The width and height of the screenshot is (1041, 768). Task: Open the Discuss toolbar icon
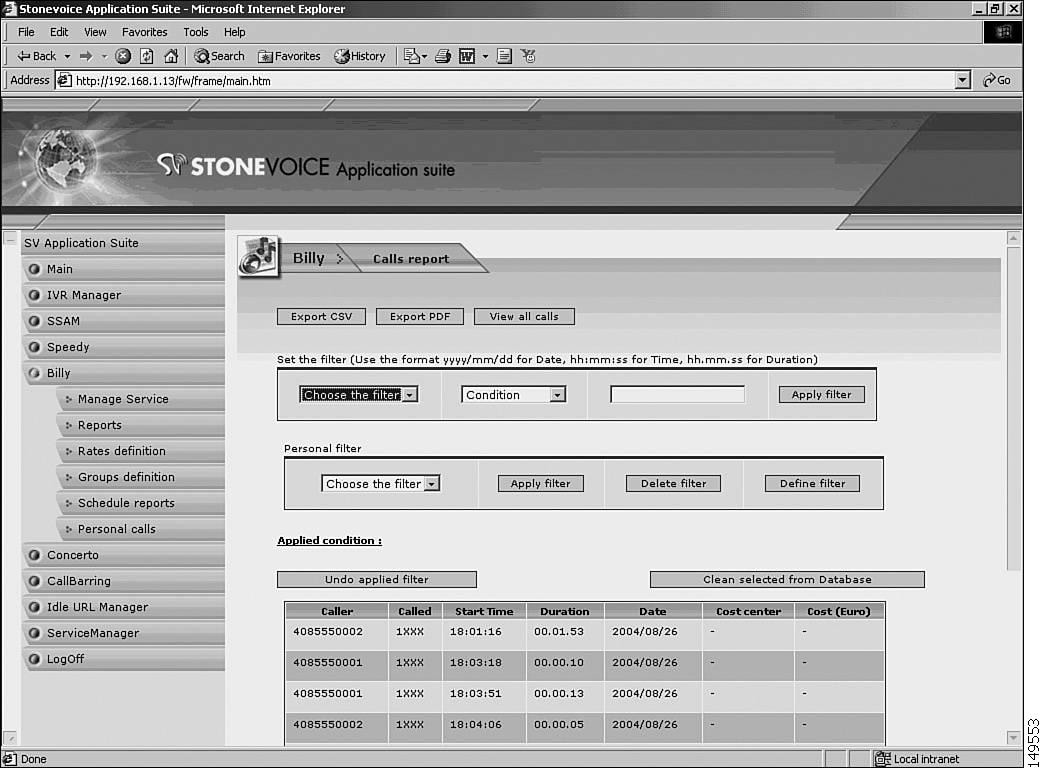pos(504,56)
